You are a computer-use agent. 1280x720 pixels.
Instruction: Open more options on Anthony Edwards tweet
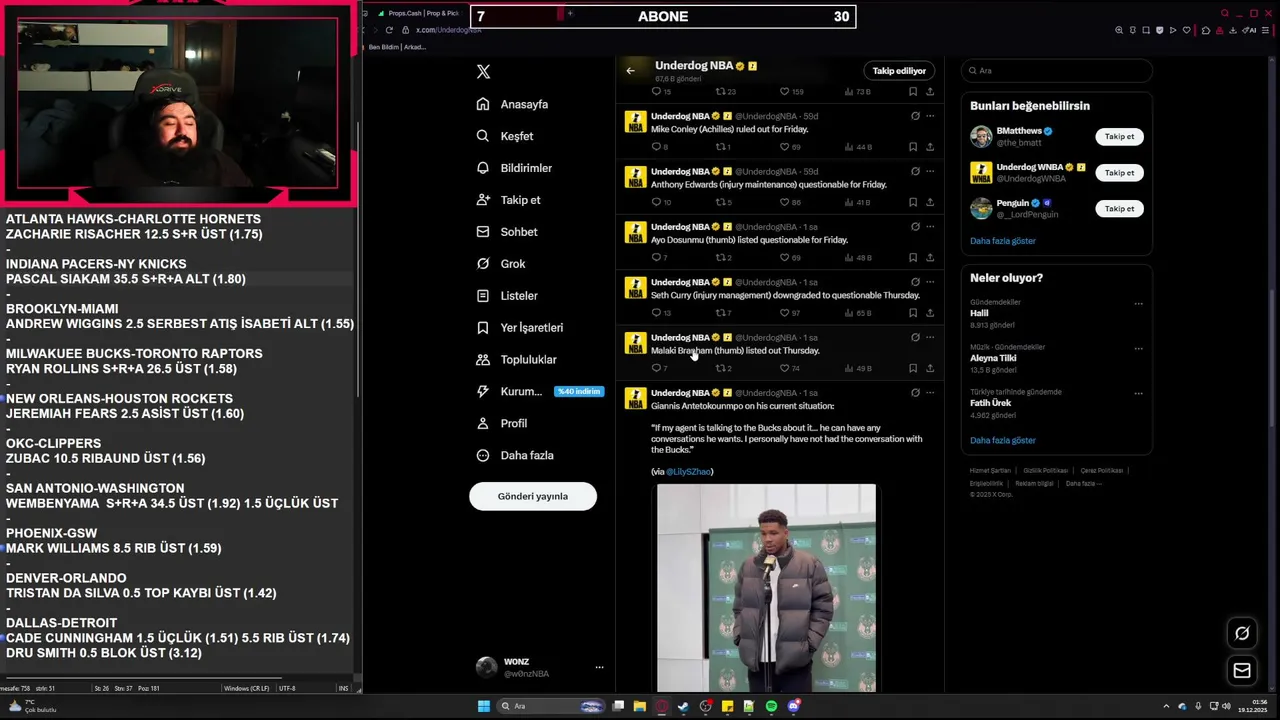pyautogui.click(x=930, y=172)
